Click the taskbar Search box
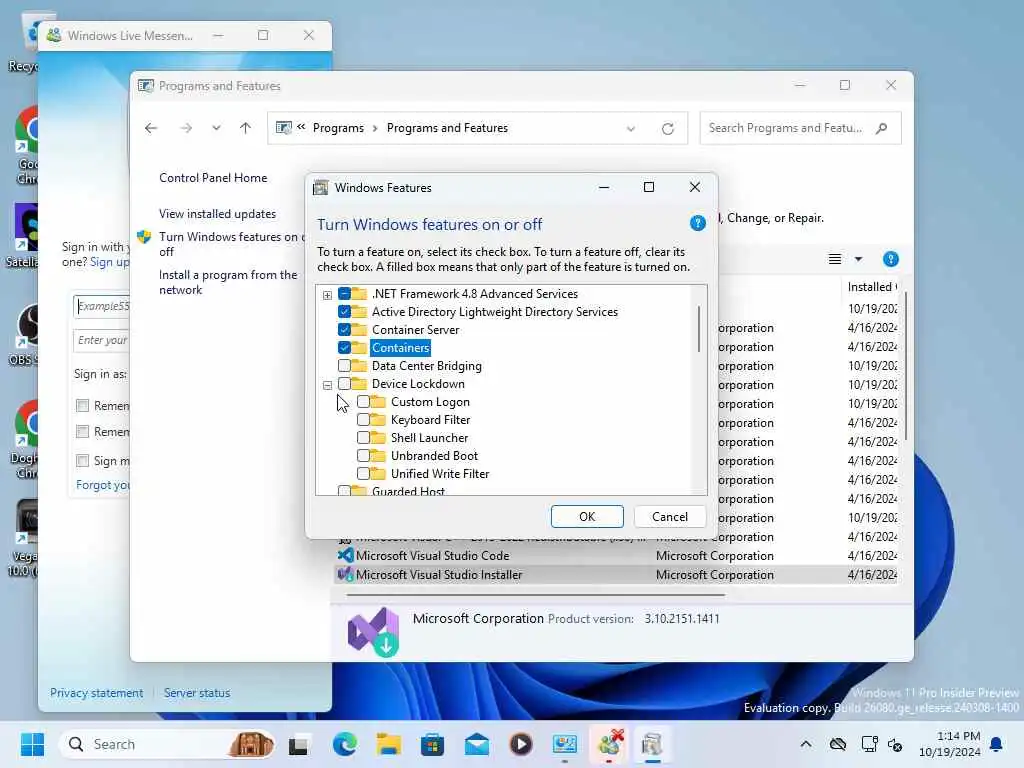This screenshot has height=768, width=1024. [168, 744]
